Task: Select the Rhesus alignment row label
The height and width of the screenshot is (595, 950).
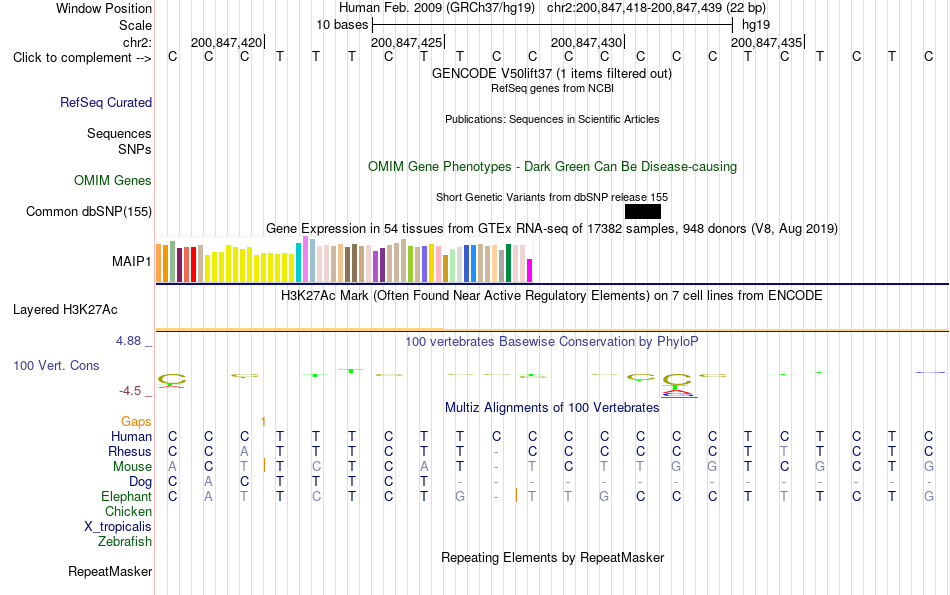Action: pyautogui.click(x=130, y=451)
